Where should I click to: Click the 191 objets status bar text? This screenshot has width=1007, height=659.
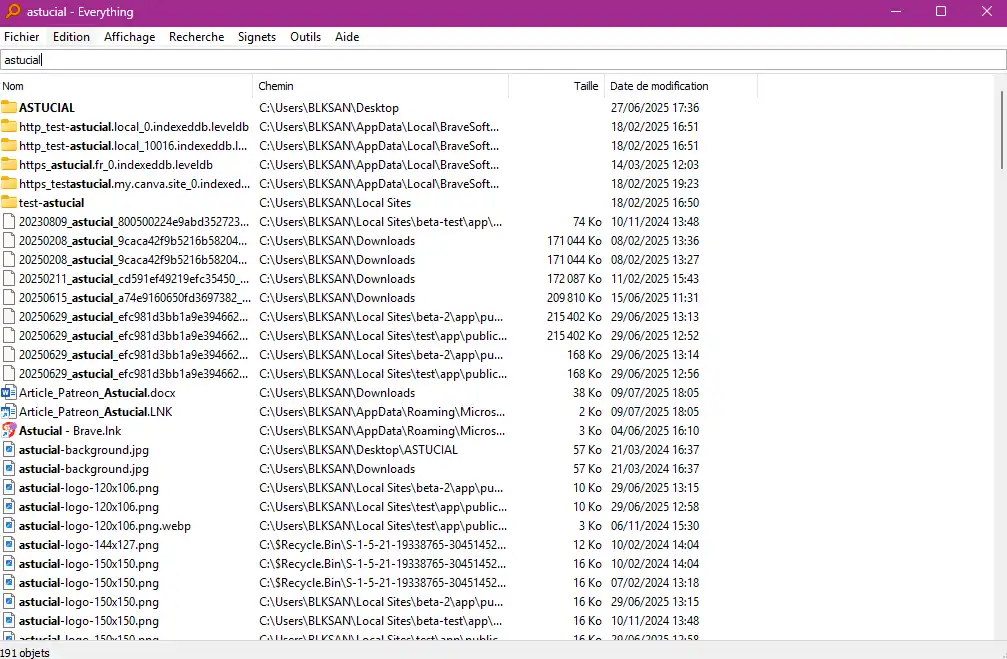coord(25,653)
